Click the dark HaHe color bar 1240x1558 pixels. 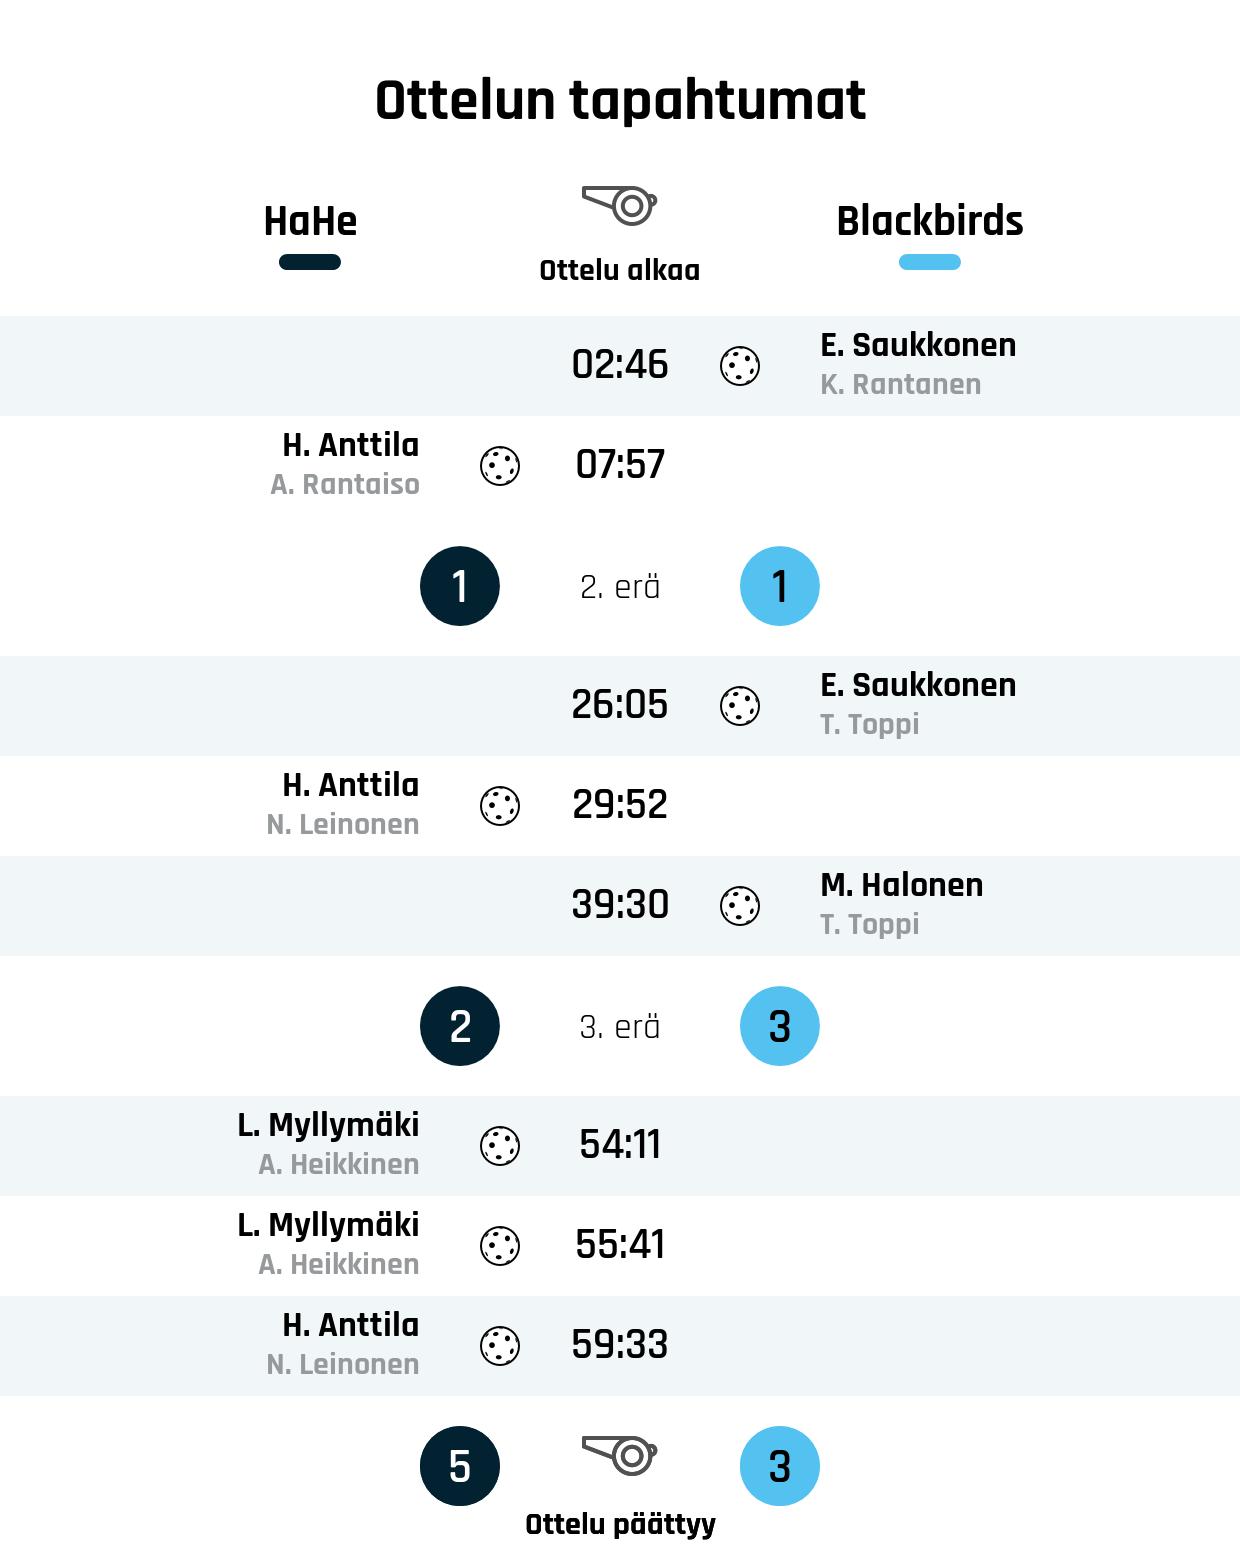[310, 262]
